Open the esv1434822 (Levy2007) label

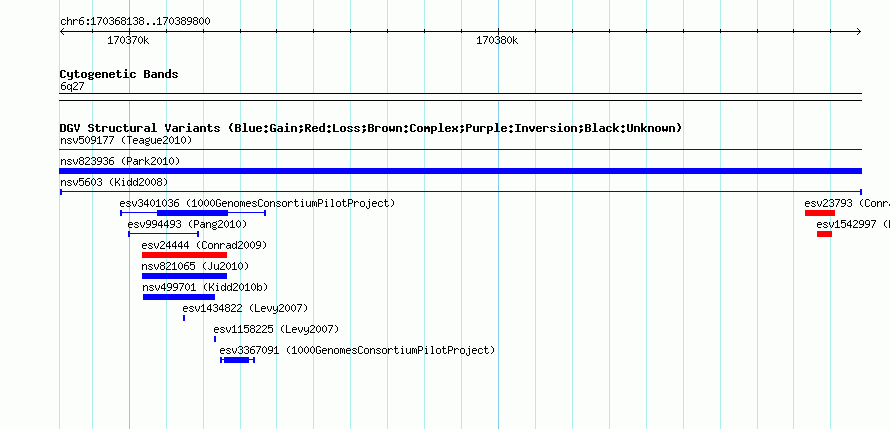pos(245,308)
